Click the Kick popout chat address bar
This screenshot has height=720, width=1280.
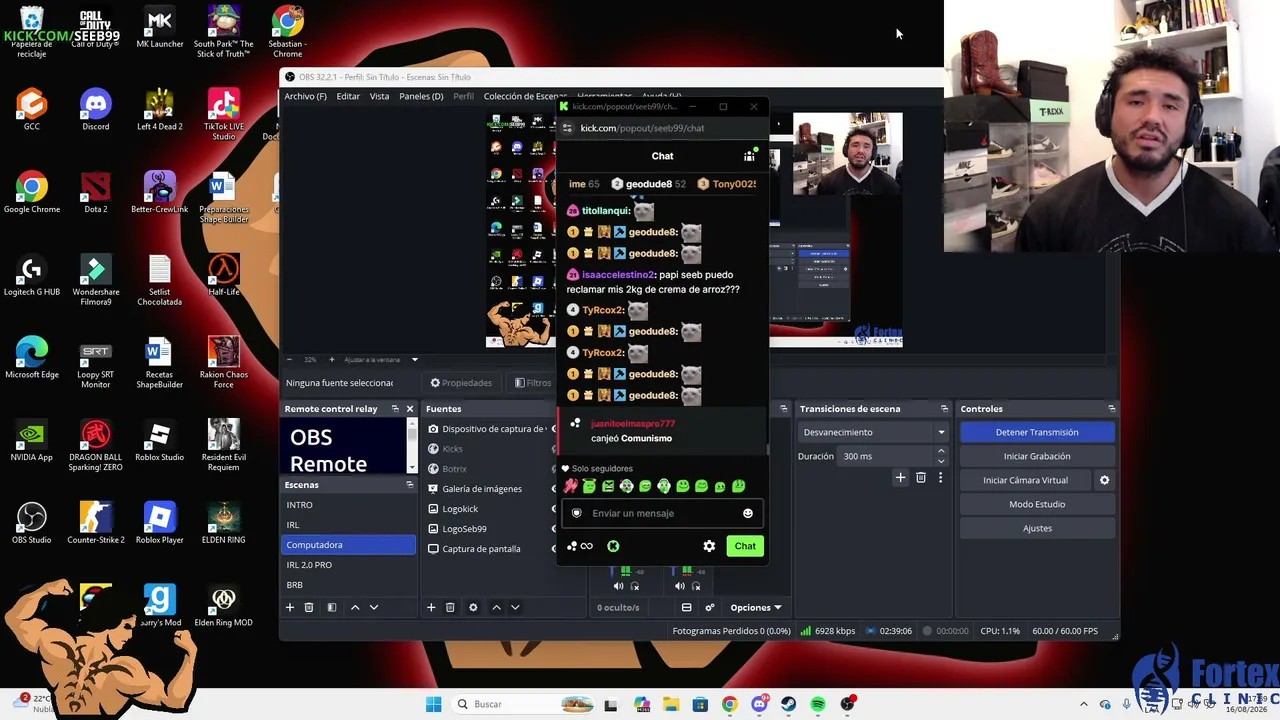click(x=662, y=128)
